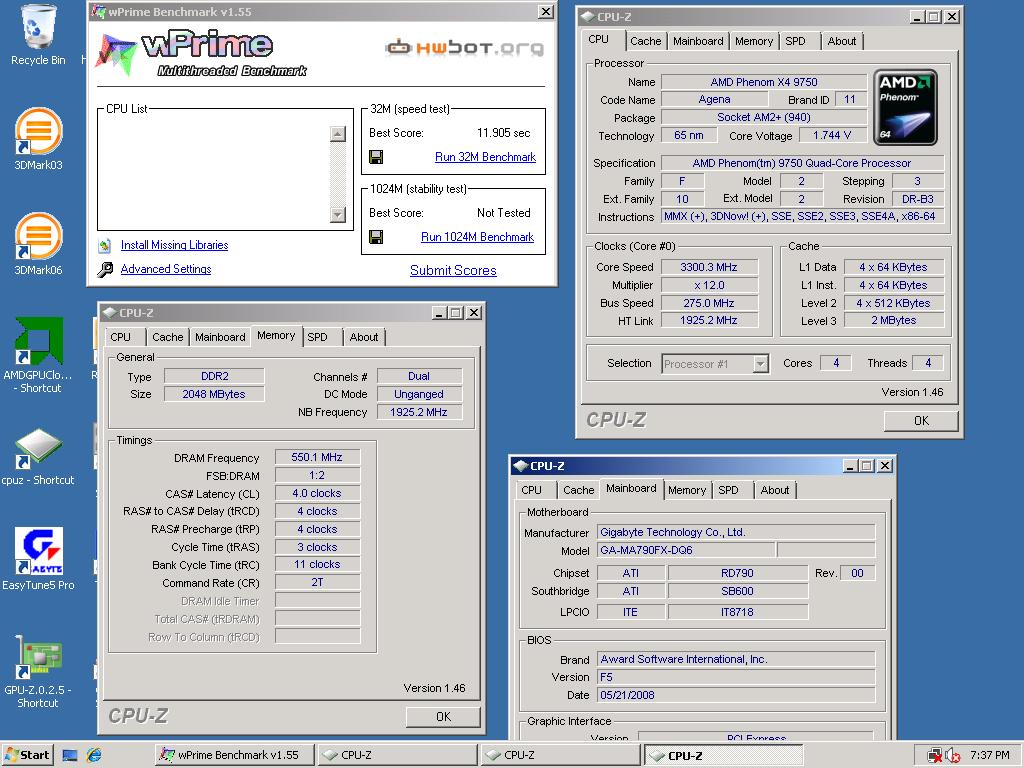Click the Advanced Settings wrench icon

click(104, 269)
